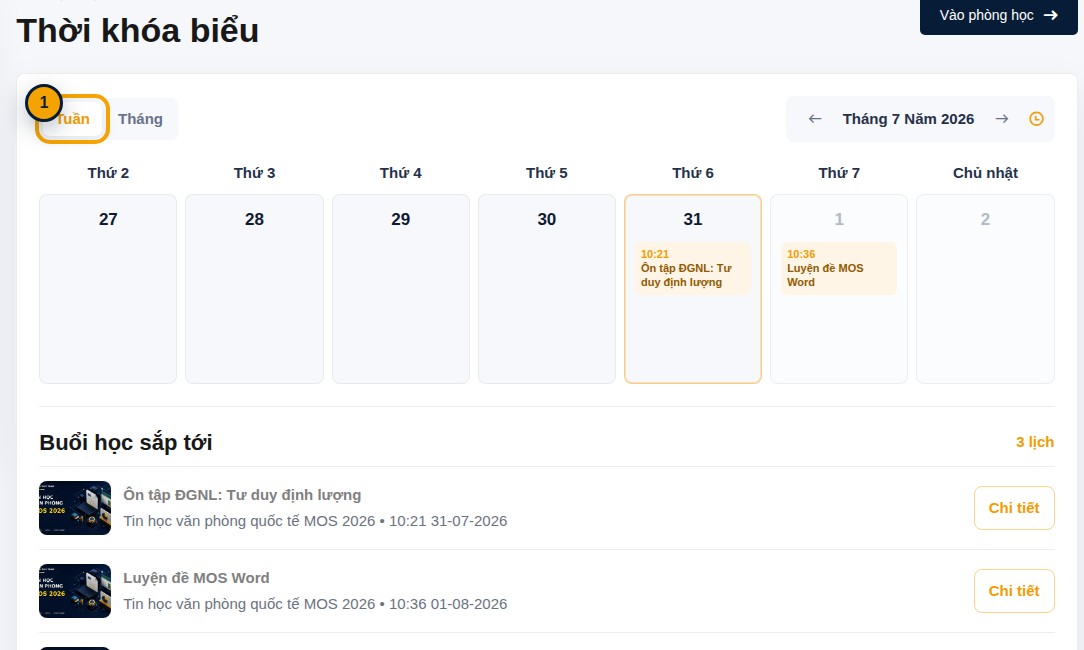Screen dimensions: 1084x650
Task: Open the 10:21 Ôn tập ĐGNL calendar event
Action: (x=693, y=268)
